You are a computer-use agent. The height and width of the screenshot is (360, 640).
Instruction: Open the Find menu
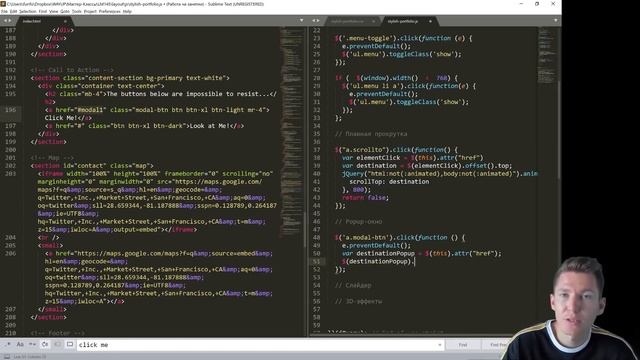(42, 11)
